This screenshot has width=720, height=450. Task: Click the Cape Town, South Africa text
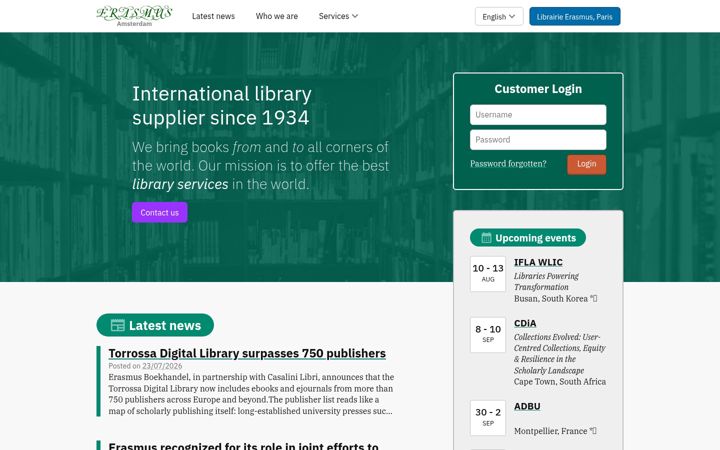pyautogui.click(x=560, y=382)
